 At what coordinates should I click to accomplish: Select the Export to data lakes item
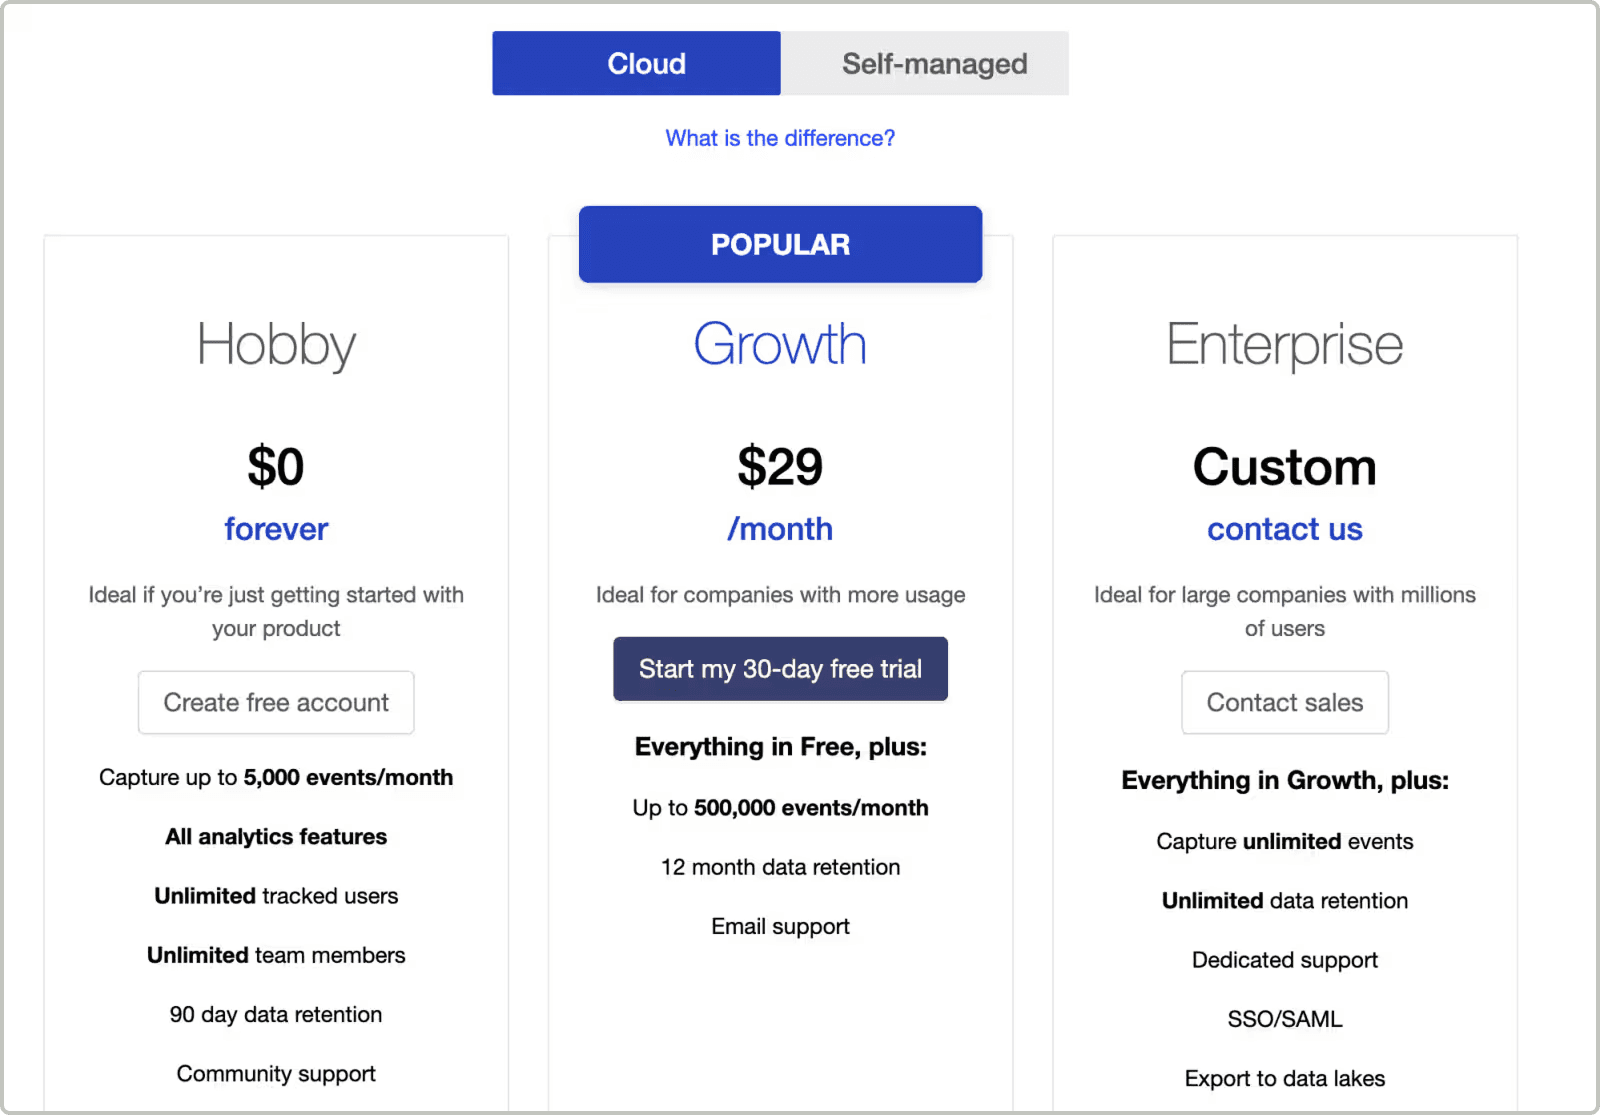tap(1284, 1078)
